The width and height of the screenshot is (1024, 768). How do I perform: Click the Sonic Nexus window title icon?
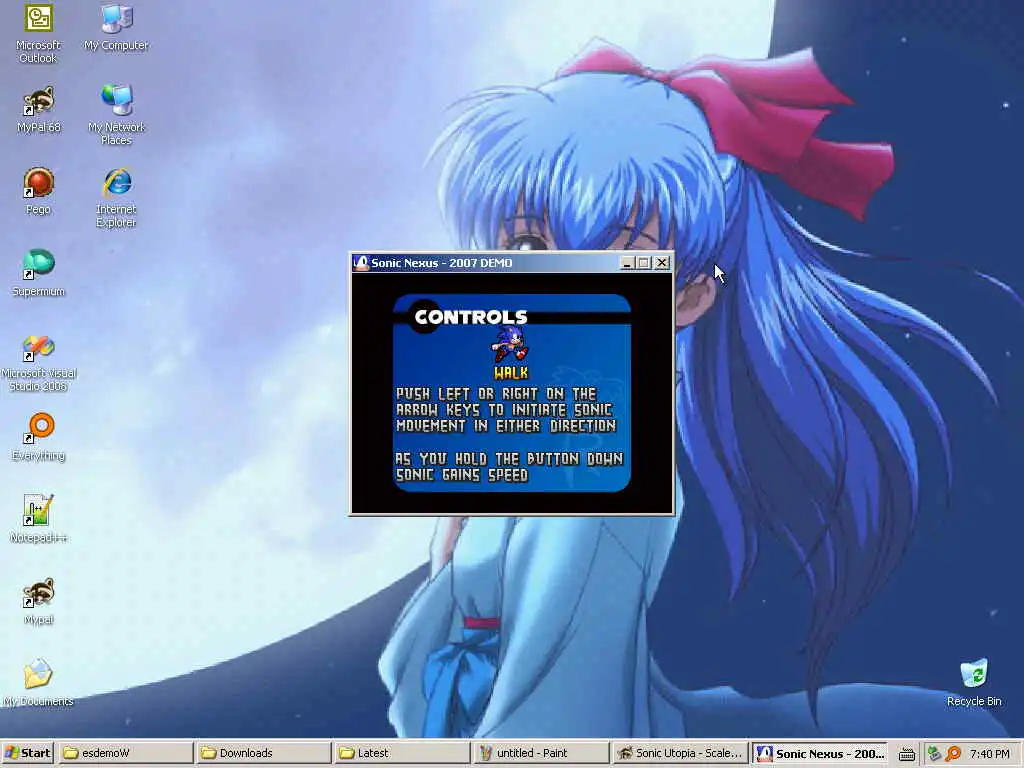pos(361,263)
